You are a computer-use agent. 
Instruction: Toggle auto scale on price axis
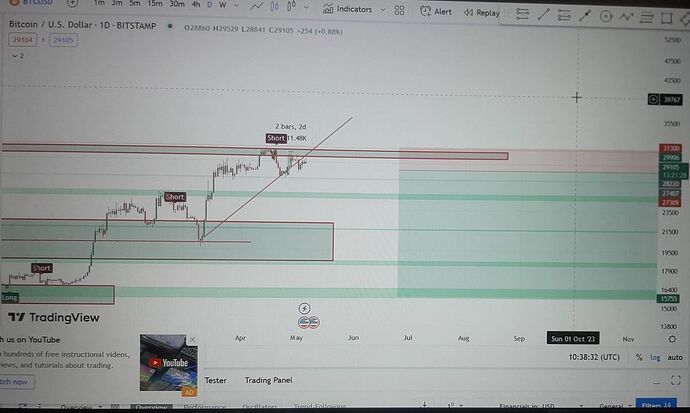pyautogui.click(x=675, y=357)
